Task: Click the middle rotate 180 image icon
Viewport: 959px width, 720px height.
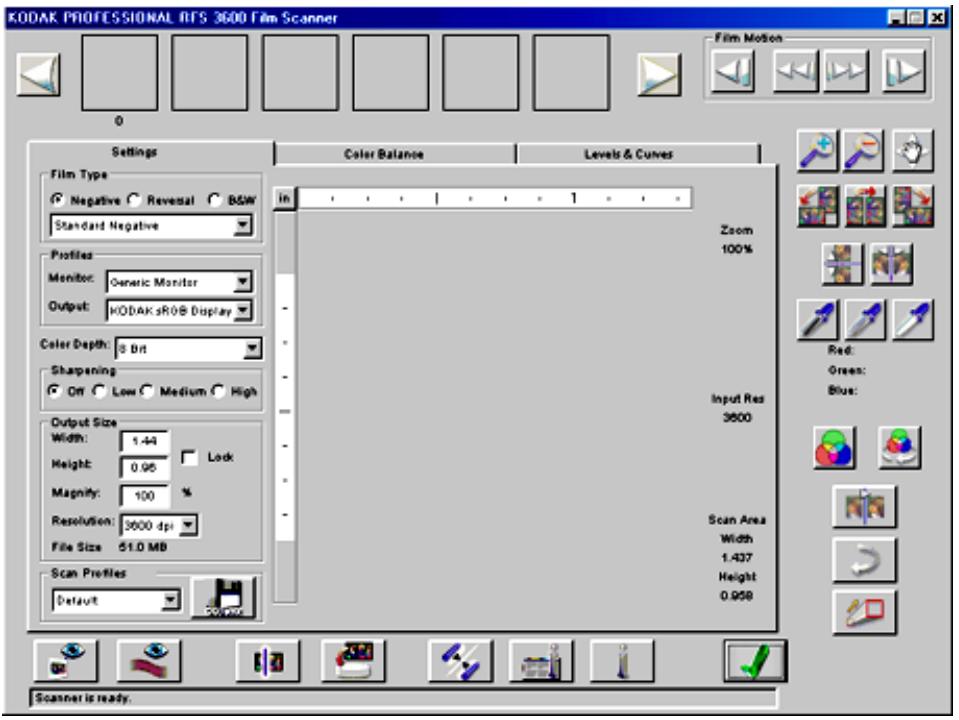Action: point(865,207)
